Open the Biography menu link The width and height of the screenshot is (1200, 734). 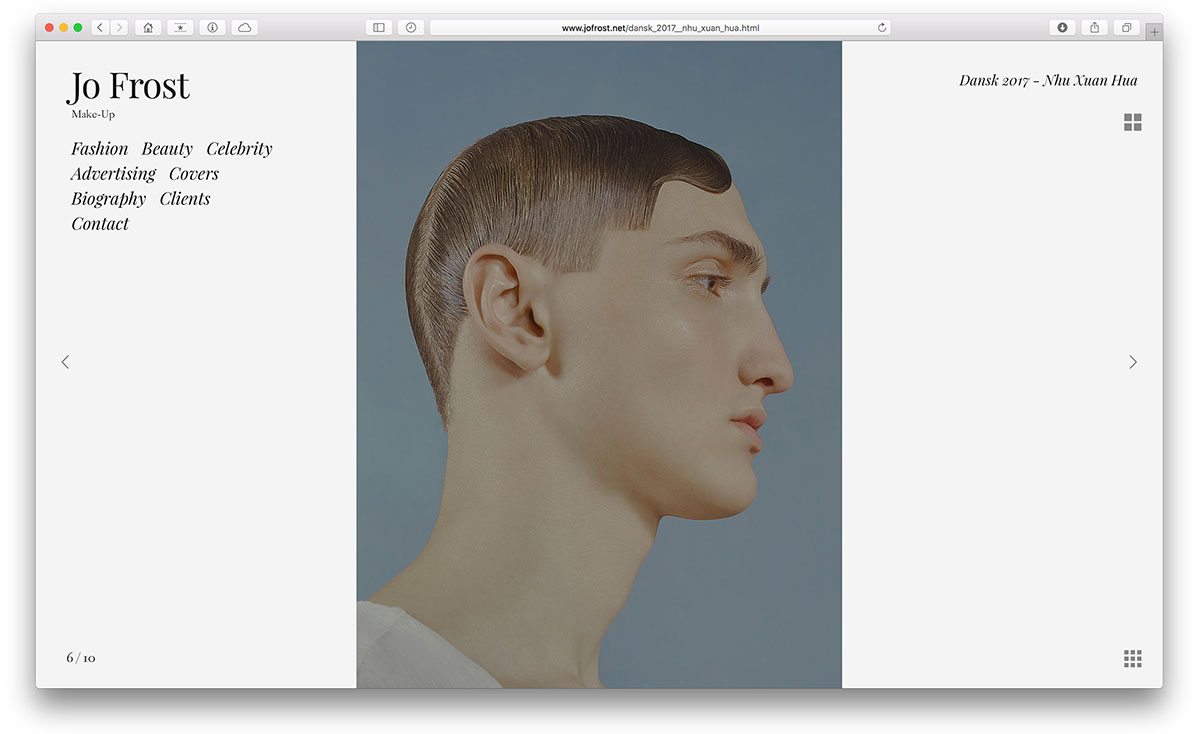109,199
